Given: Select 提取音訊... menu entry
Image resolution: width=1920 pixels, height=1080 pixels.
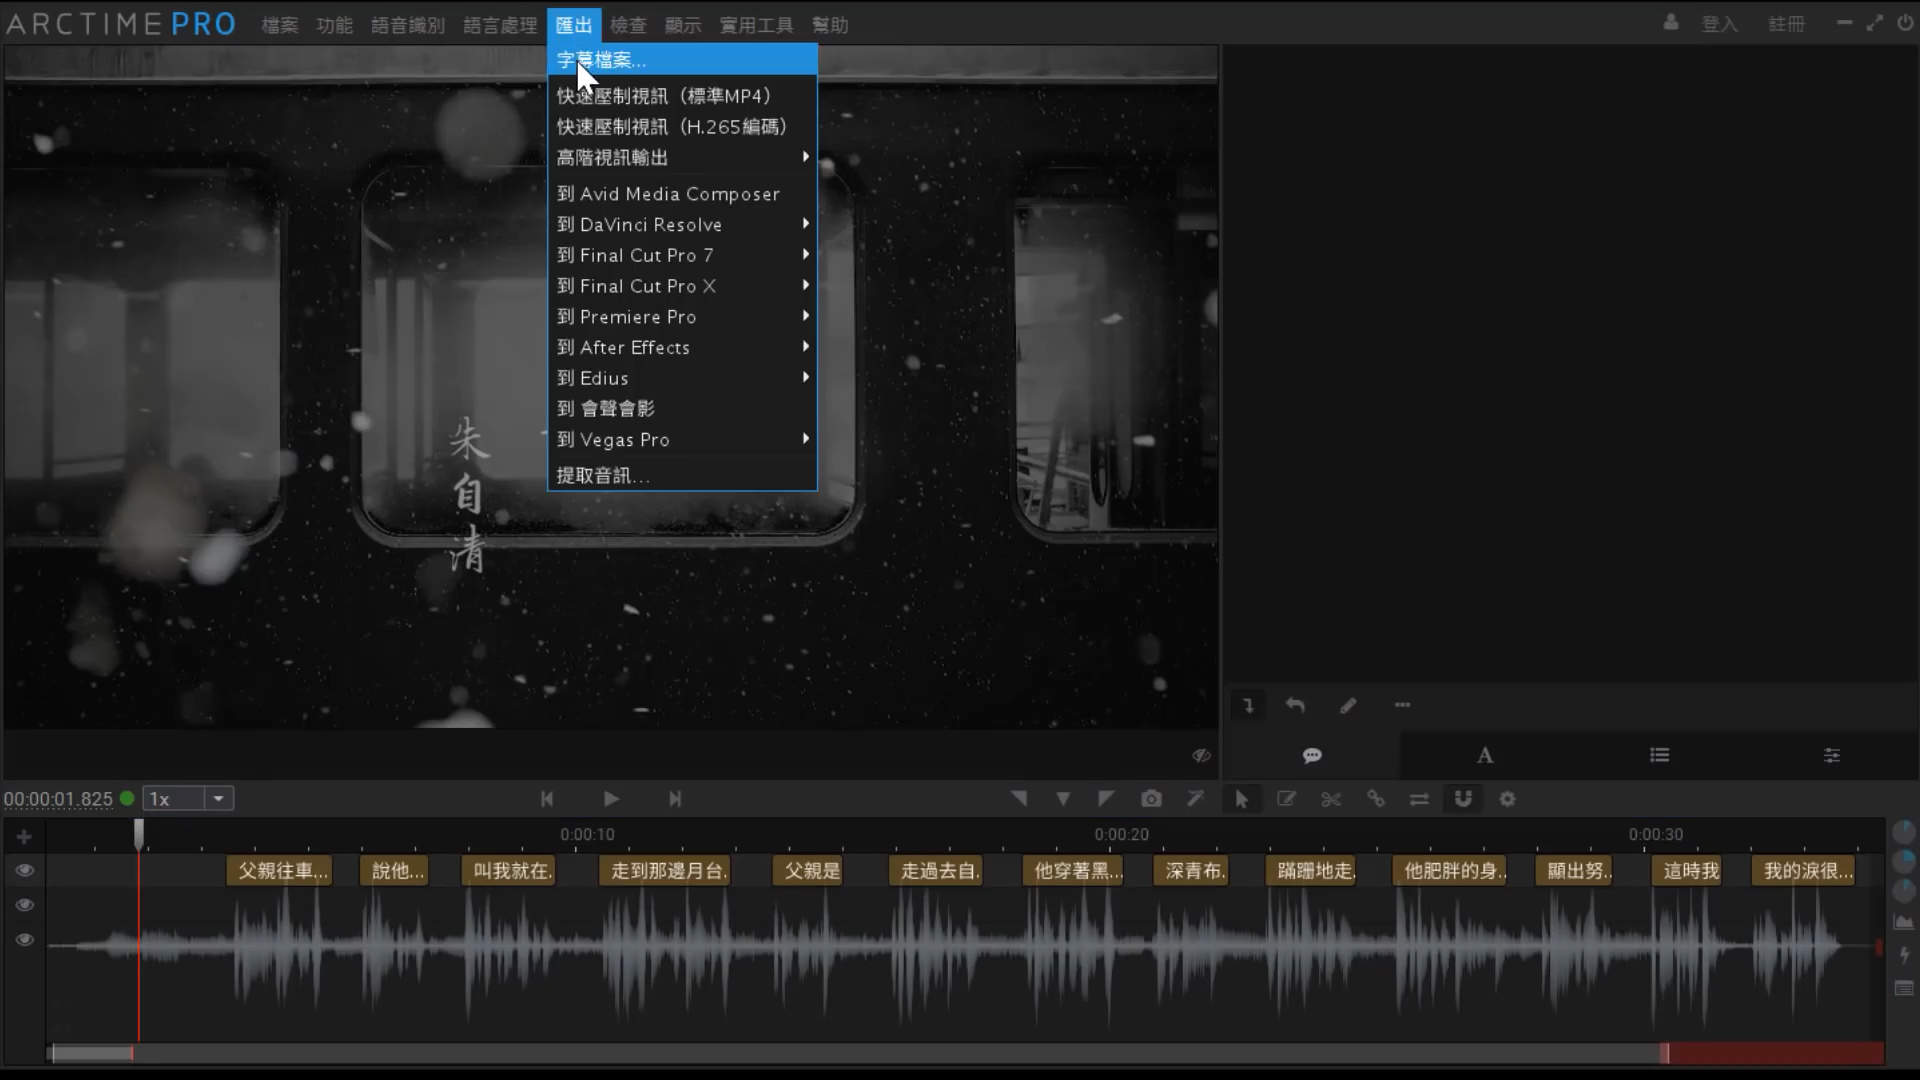Looking at the screenshot, I should tap(603, 476).
